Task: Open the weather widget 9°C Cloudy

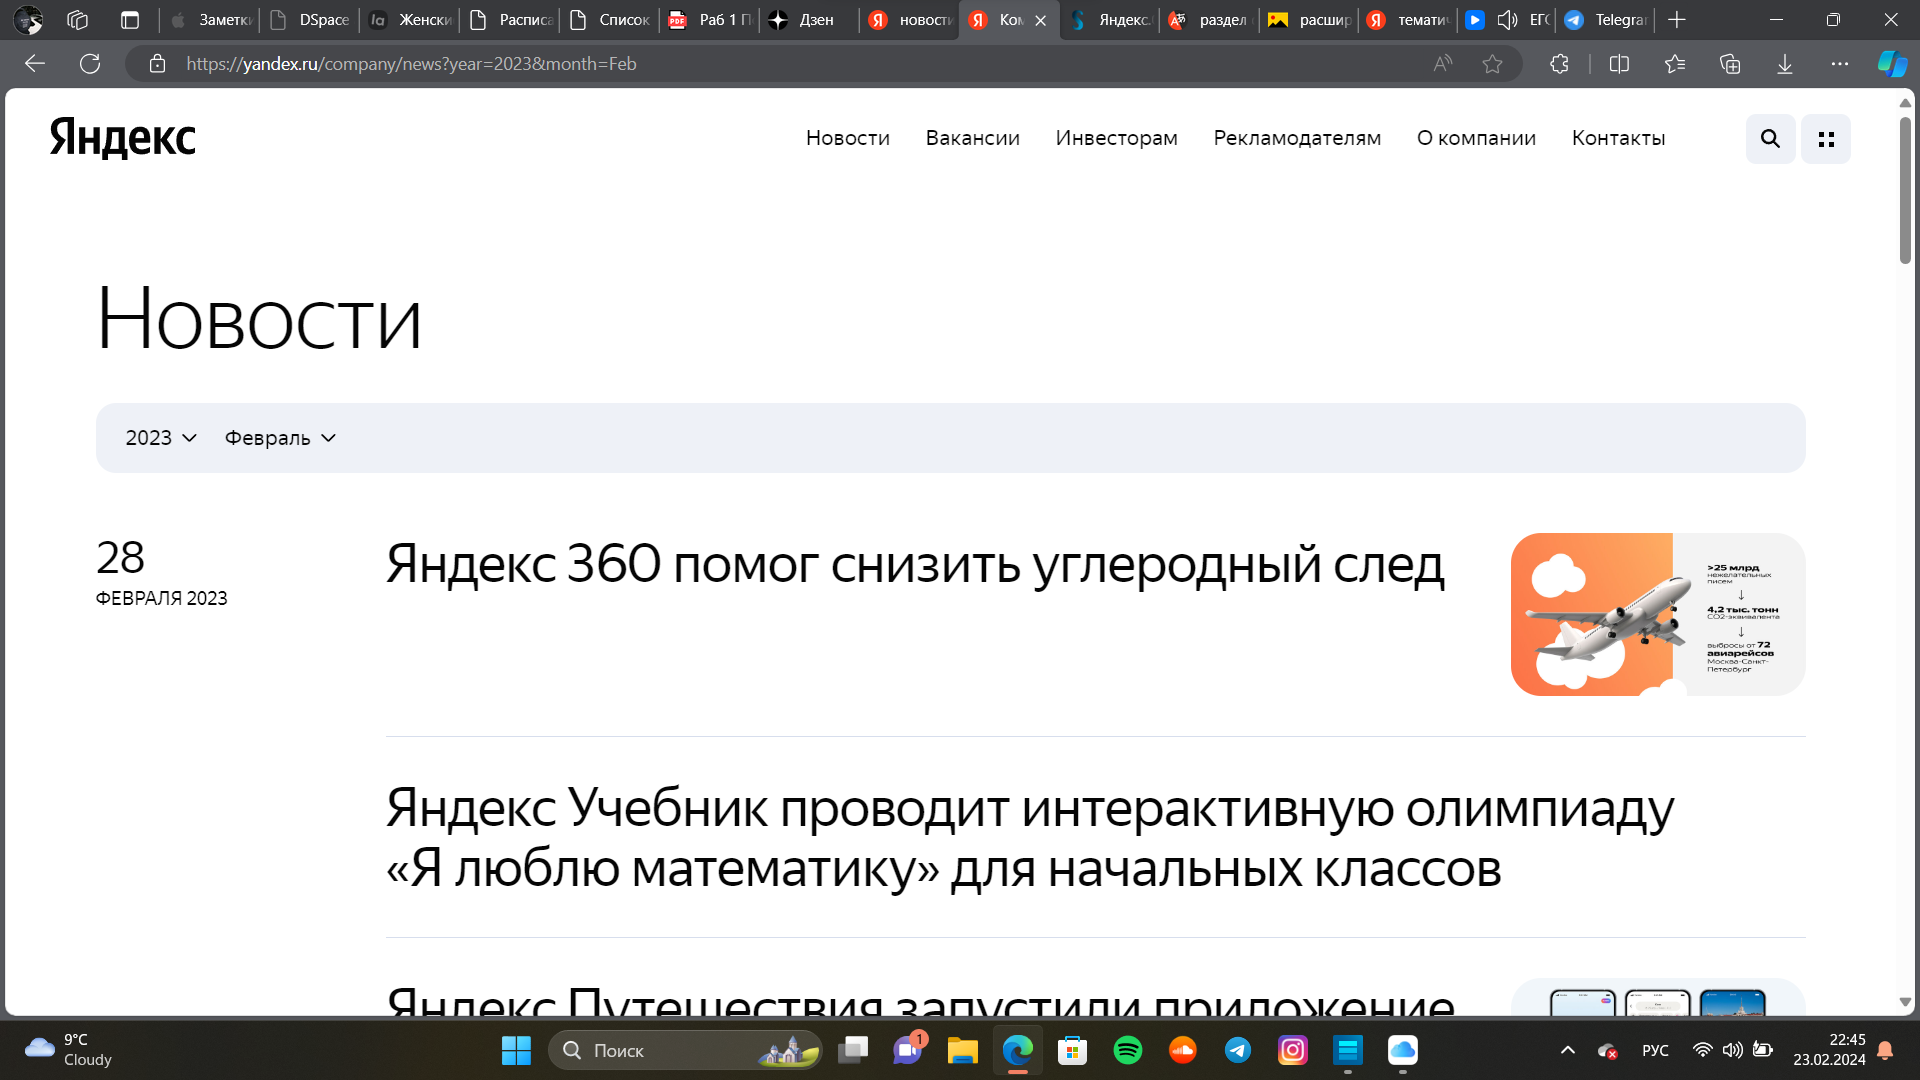Action: (68, 1050)
